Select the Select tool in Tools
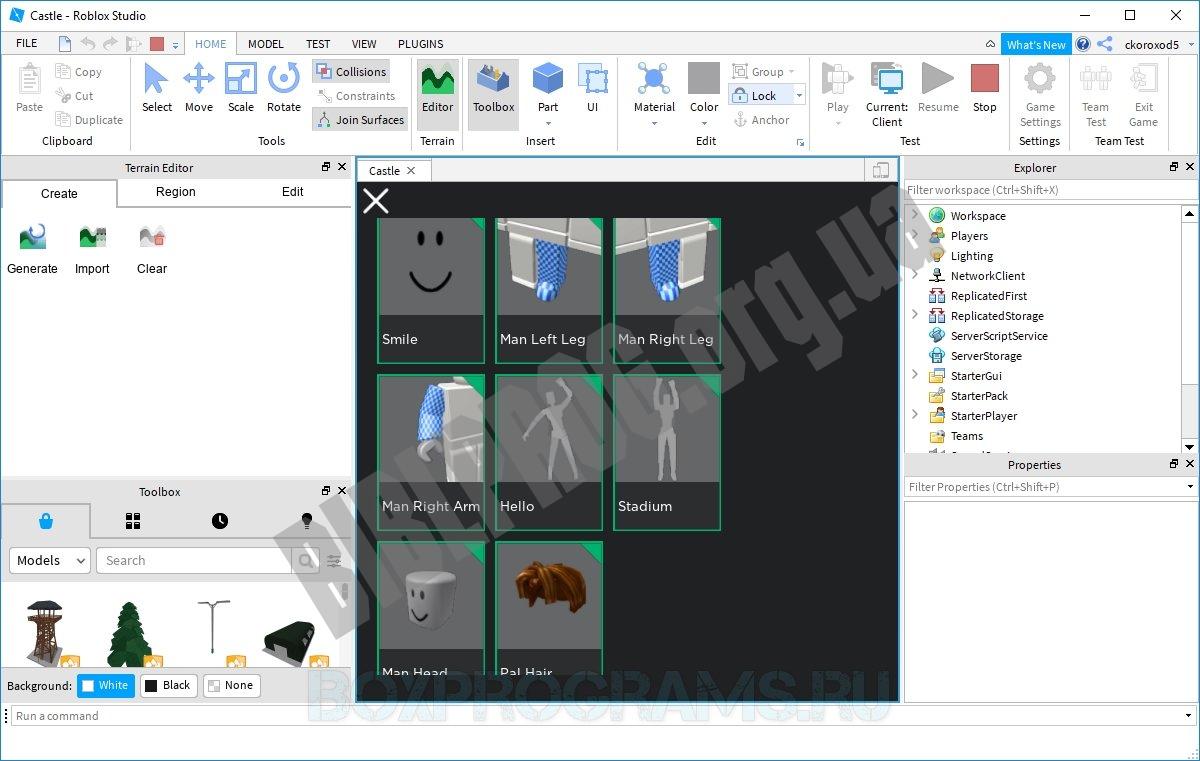 click(157, 87)
